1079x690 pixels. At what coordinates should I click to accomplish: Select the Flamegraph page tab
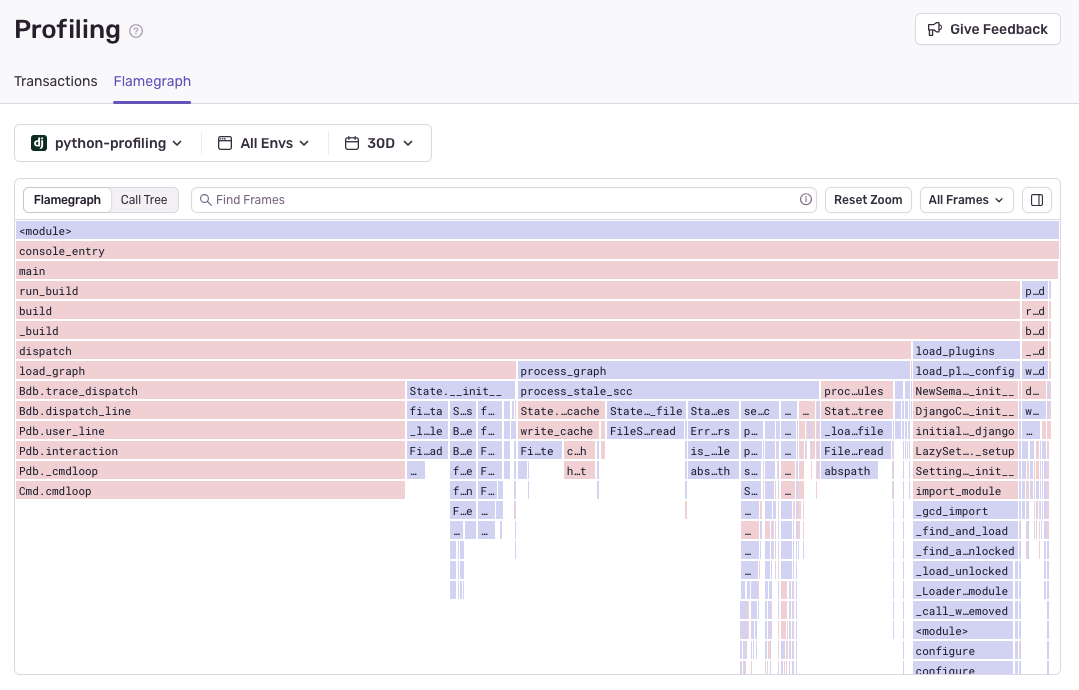[x=152, y=81]
